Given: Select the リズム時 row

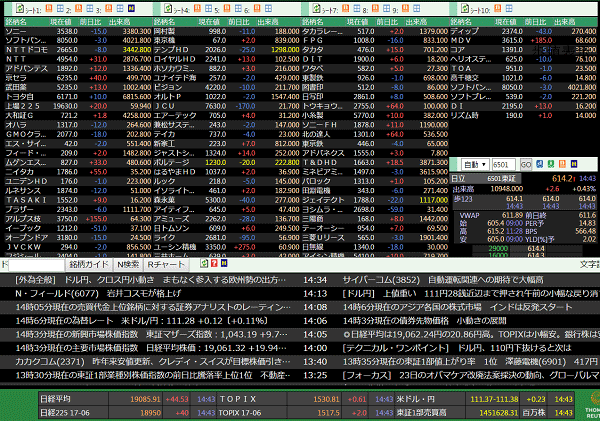Looking at the screenshot, I should 523,116.
